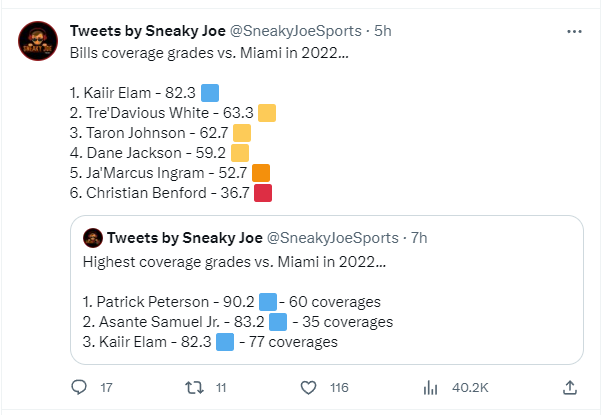Open the quoted tweet's 7h timestamp
This screenshot has height=415, width=610.
click(x=419, y=238)
